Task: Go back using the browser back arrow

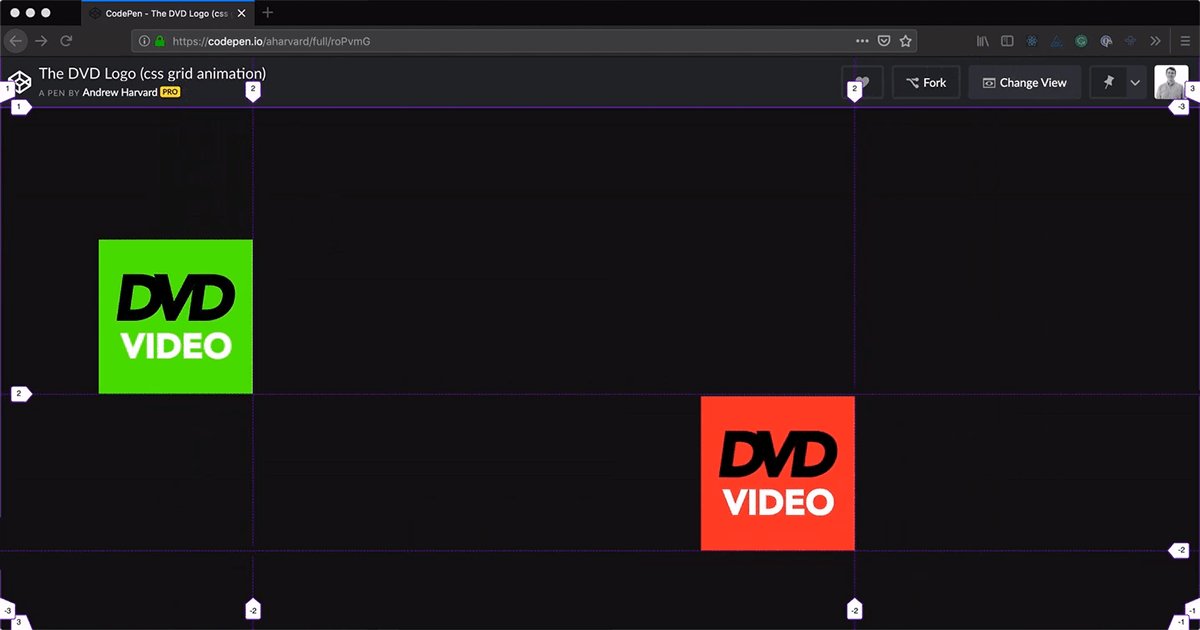Action: (x=15, y=41)
